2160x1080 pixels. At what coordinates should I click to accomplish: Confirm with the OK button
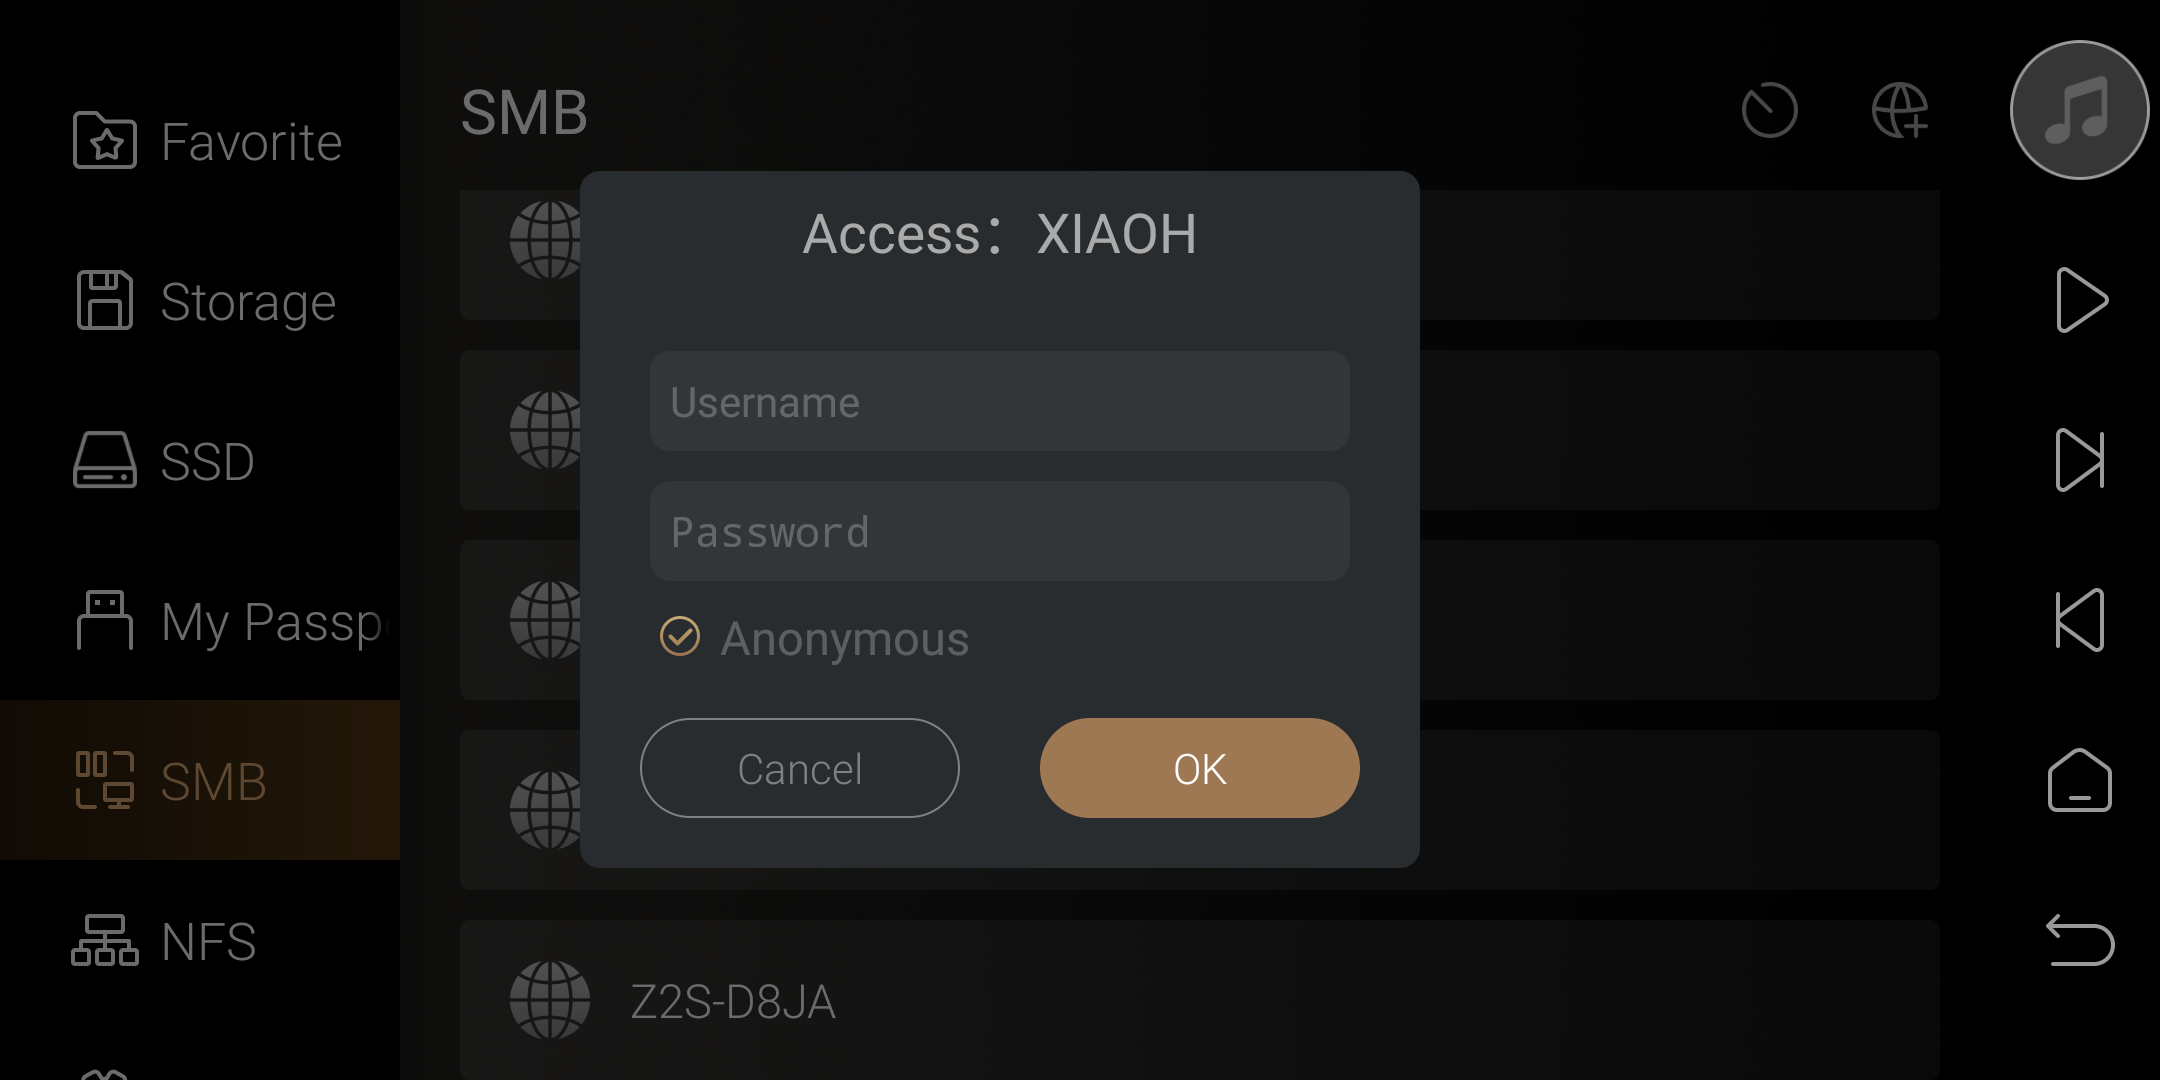click(1200, 768)
